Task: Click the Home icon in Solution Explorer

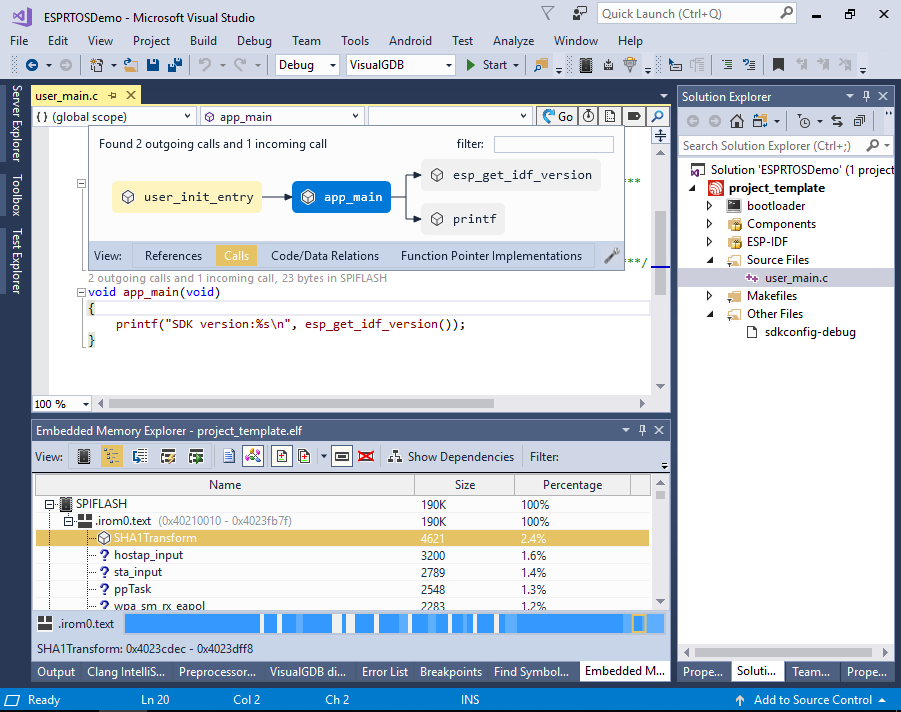Action: pos(737,121)
